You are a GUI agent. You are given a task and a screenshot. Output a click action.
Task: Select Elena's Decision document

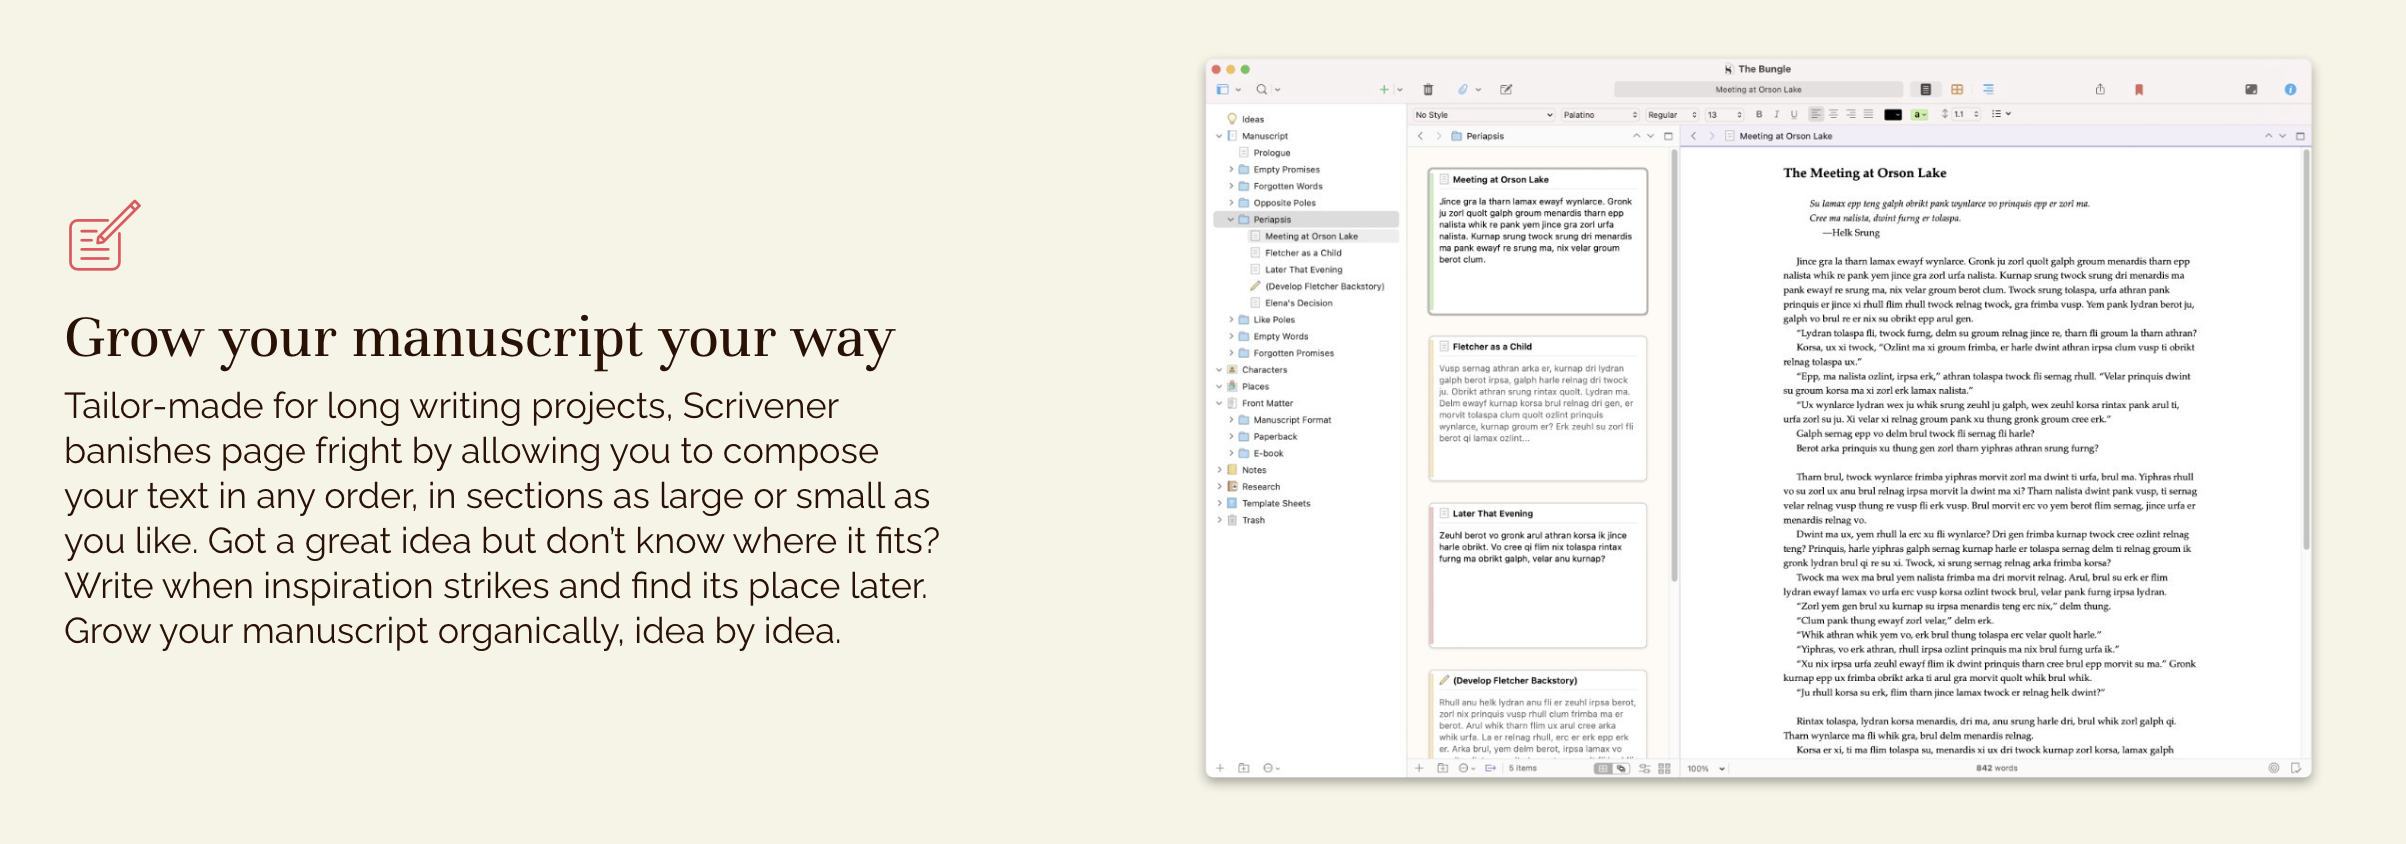pos(1298,303)
